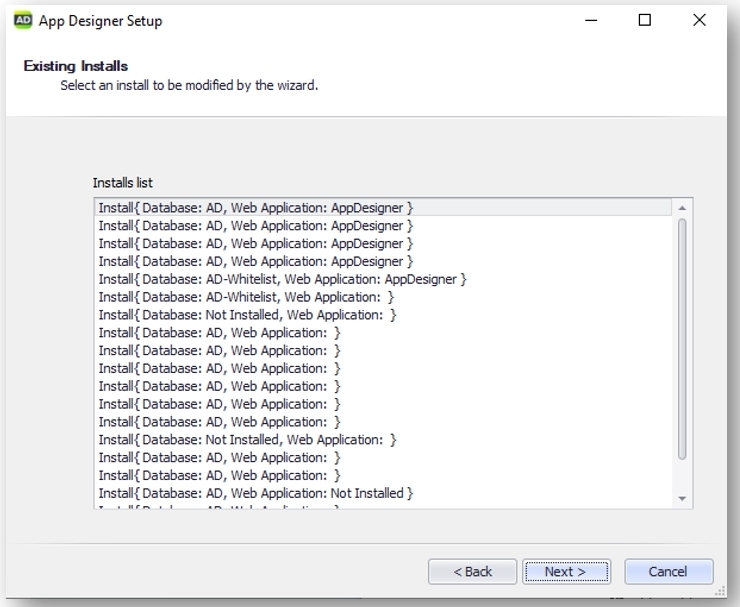Click the App Designer AD logo icon
Image resolution: width=740 pixels, height=607 pixels.
coord(23,21)
